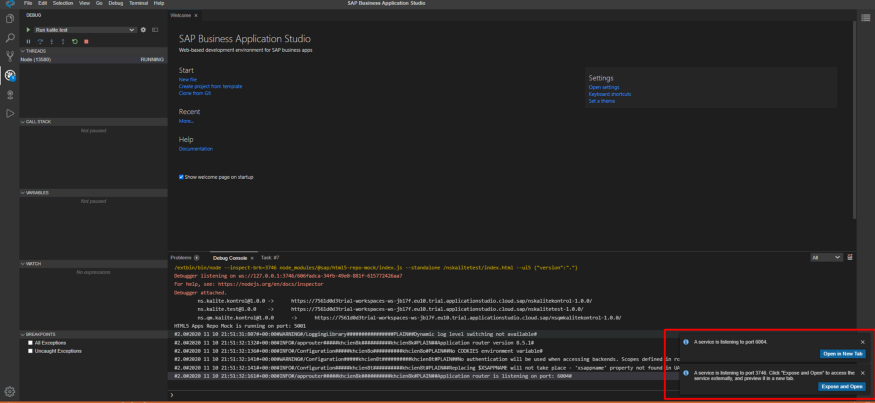This screenshot has height=403, width=875.
Task: Select the Node (13580) thread row
Action: 93,59
